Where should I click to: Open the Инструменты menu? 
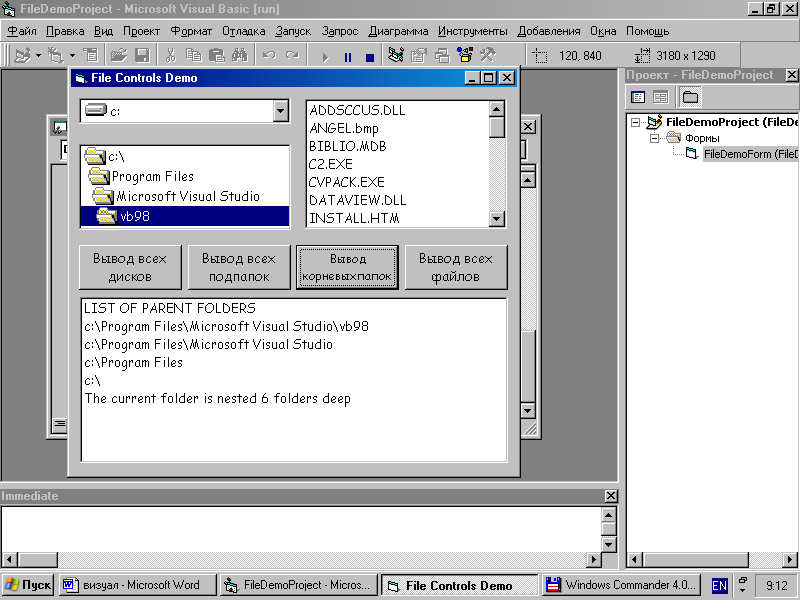pos(472,31)
